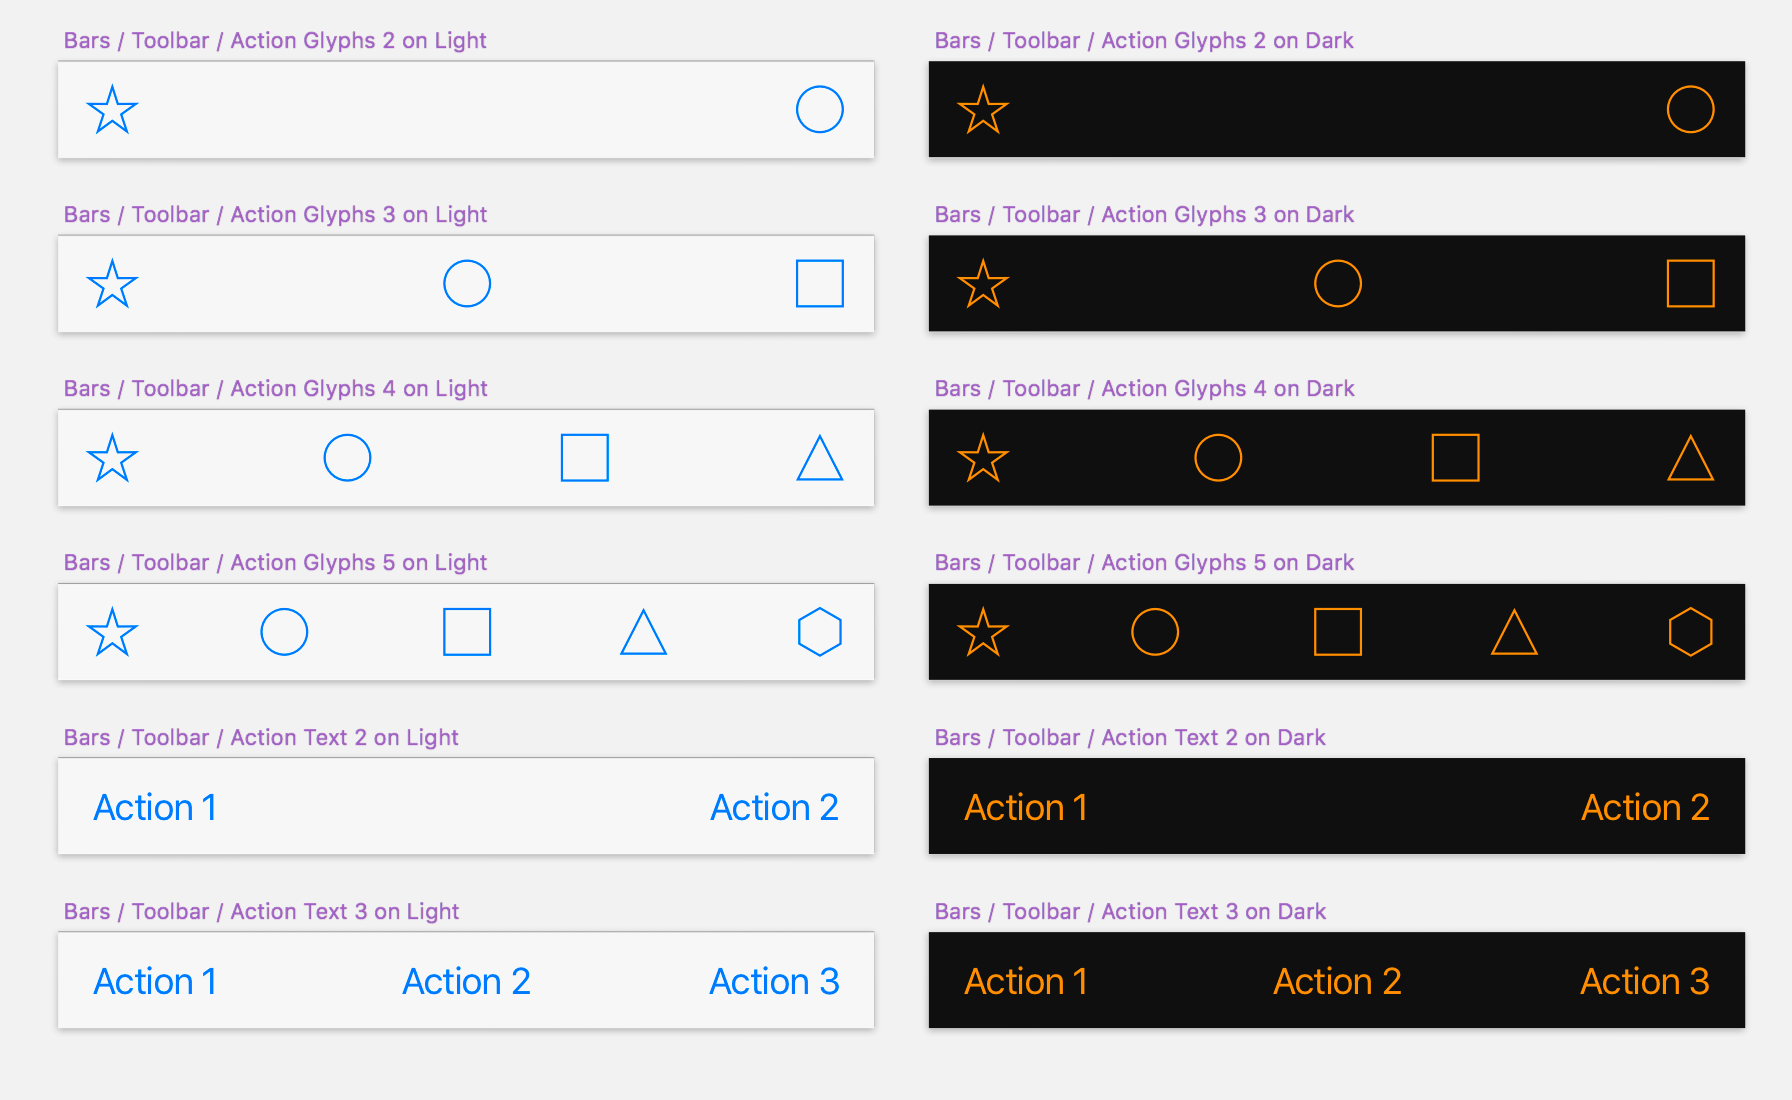Click the circle glyph in Action Glyphs 5 on Light
The width and height of the screenshot is (1792, 1100).
[x=284, y=632]
